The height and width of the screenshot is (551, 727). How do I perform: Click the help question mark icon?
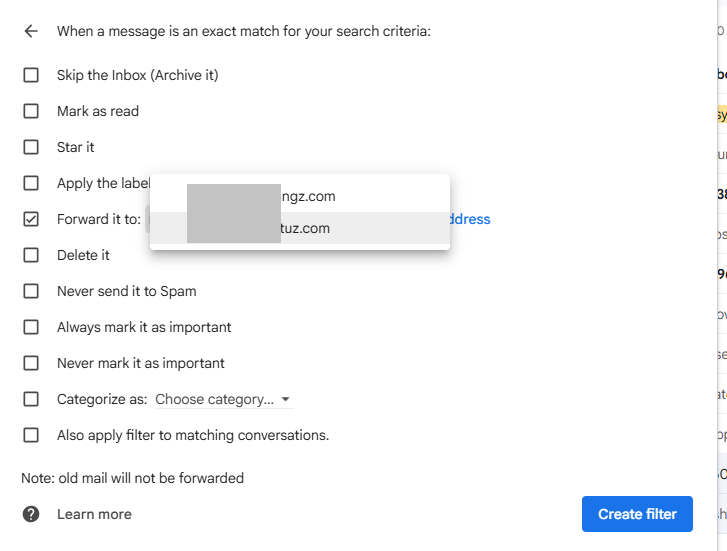(x=31, y=514)
